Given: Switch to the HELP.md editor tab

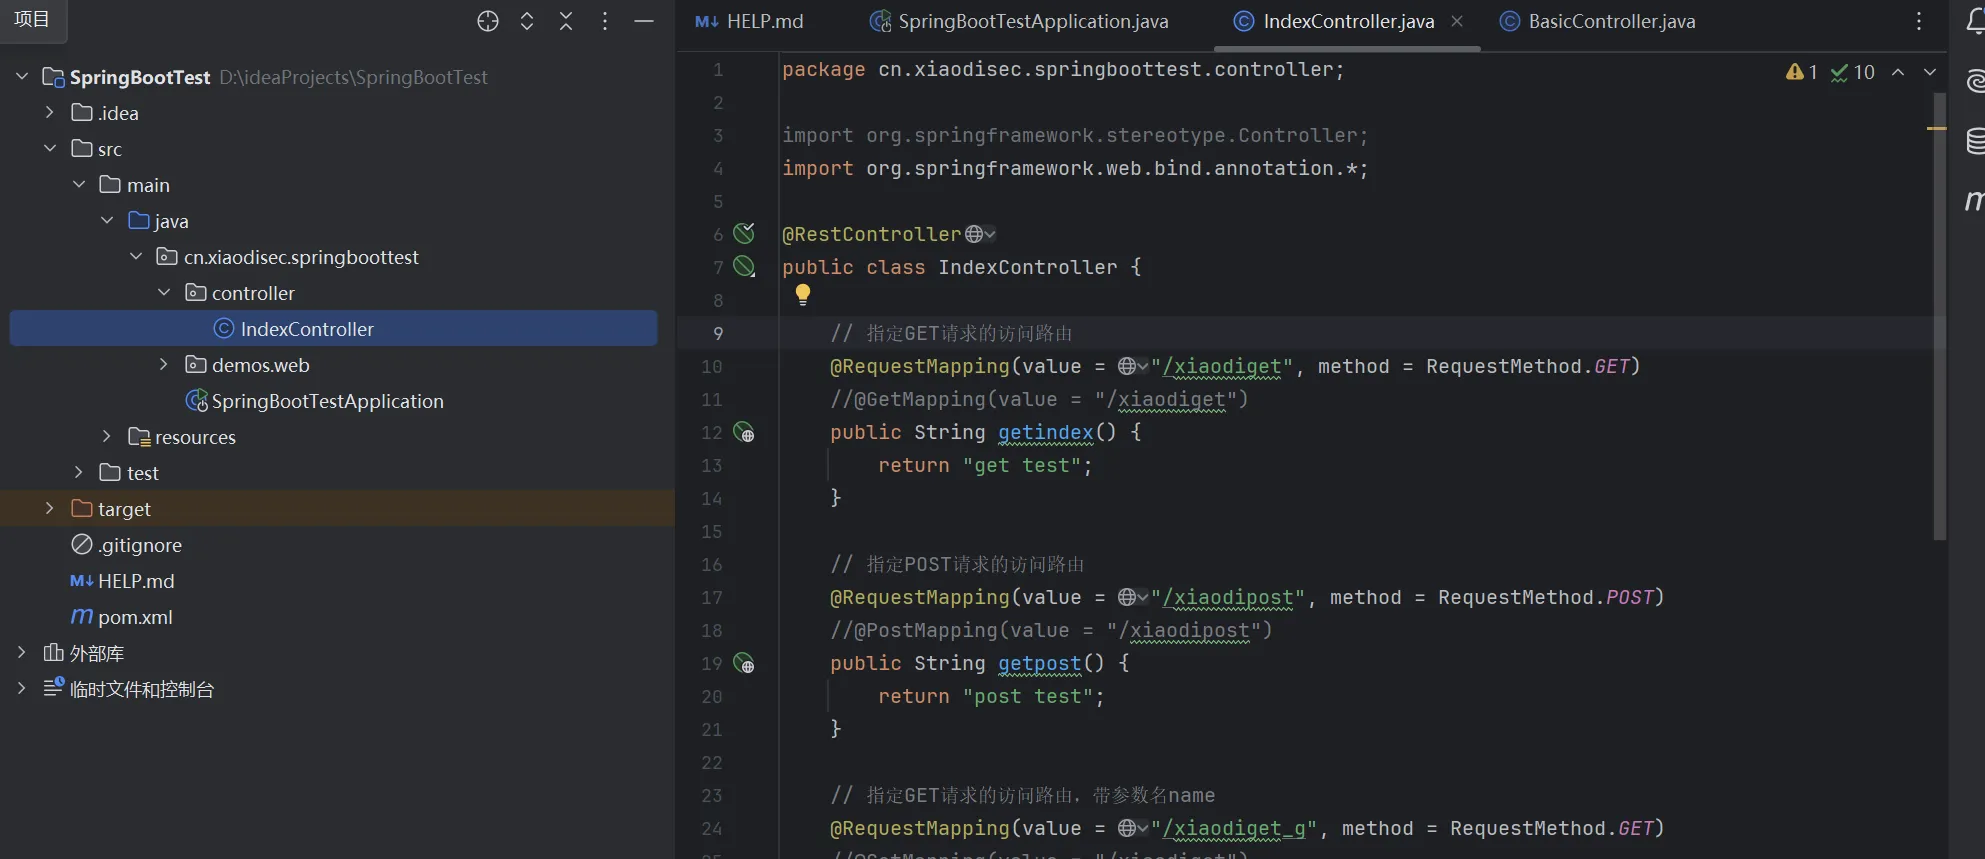Looking at the screenshot, I should click(x=764, y=21).
